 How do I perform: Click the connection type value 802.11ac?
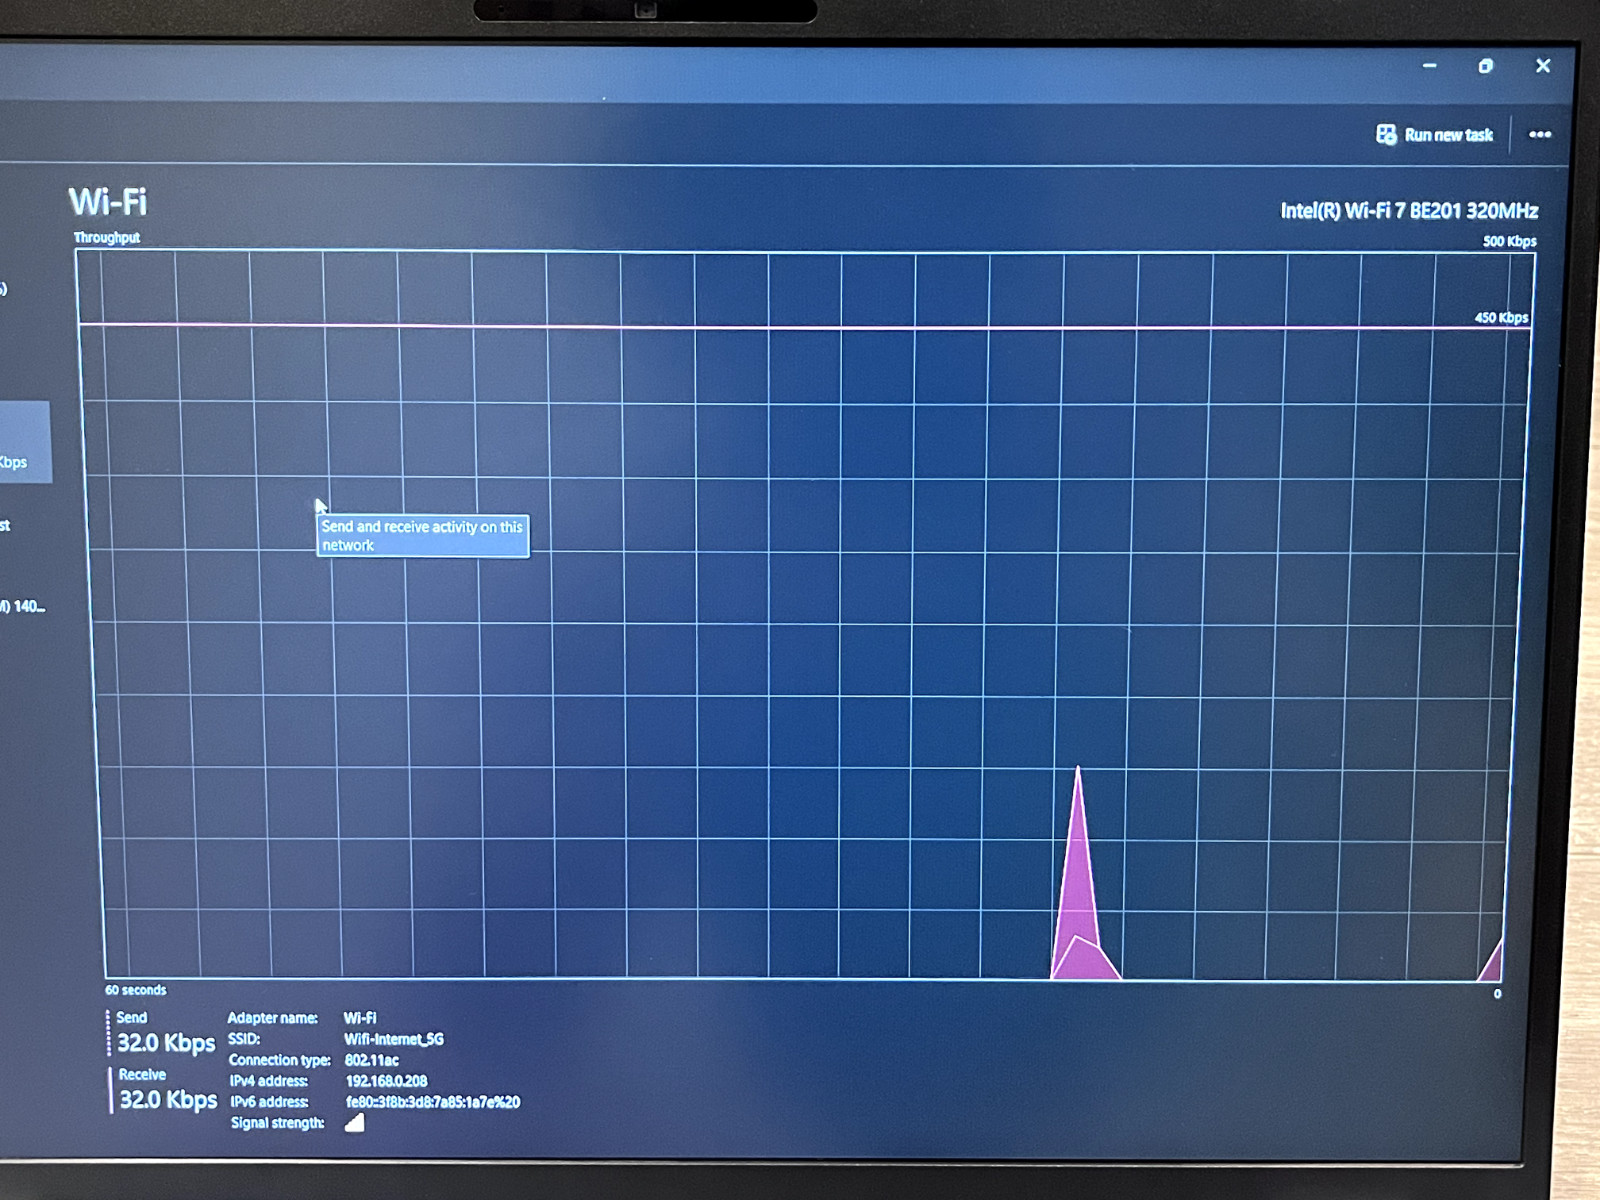(372, 1060)
